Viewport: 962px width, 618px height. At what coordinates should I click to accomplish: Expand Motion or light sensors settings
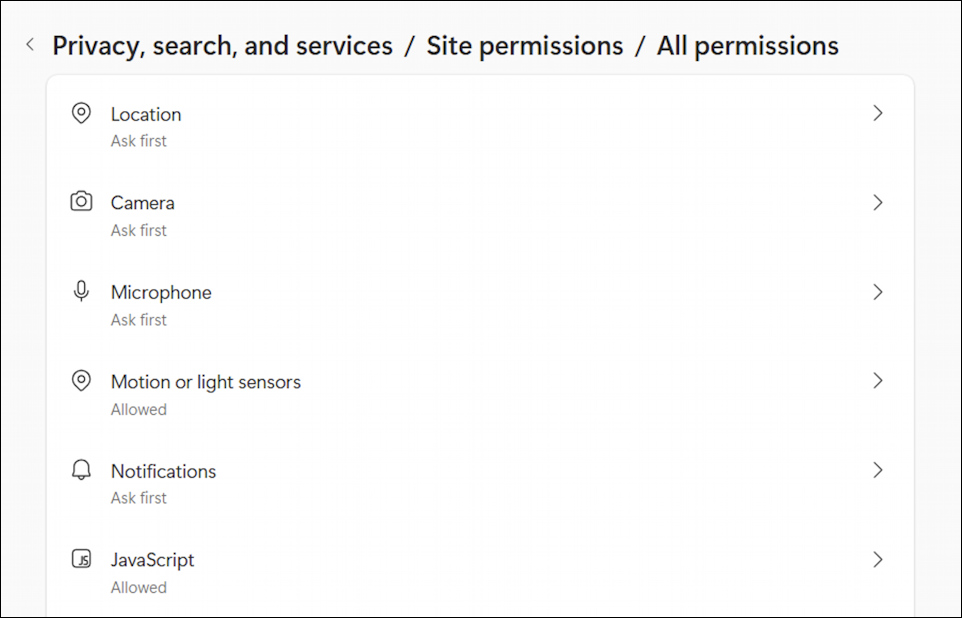point(878,381)
